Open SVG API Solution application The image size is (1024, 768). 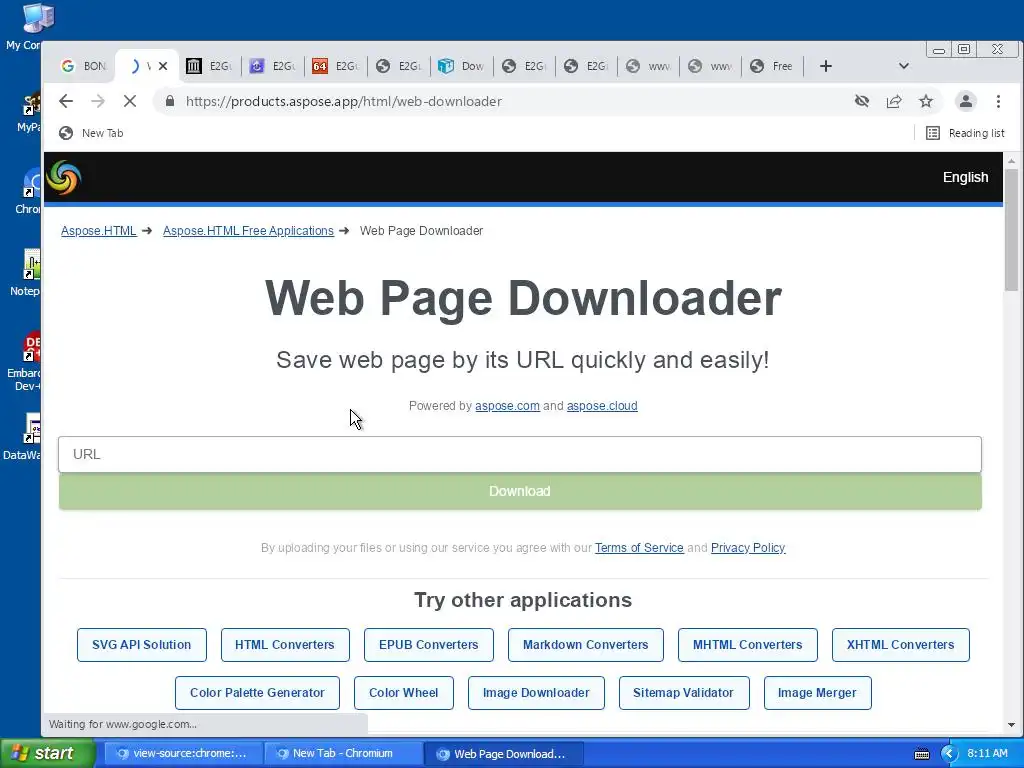click(x=142, y=645)
